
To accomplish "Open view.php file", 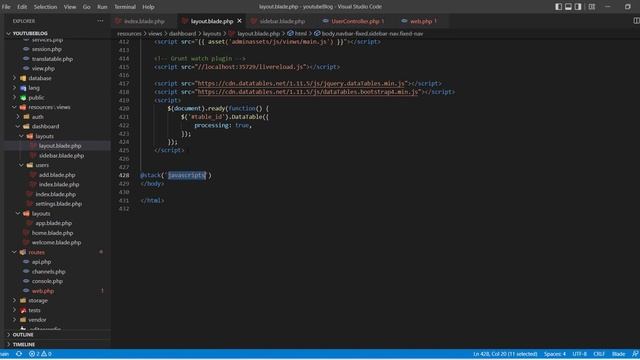I will [43, 69].
